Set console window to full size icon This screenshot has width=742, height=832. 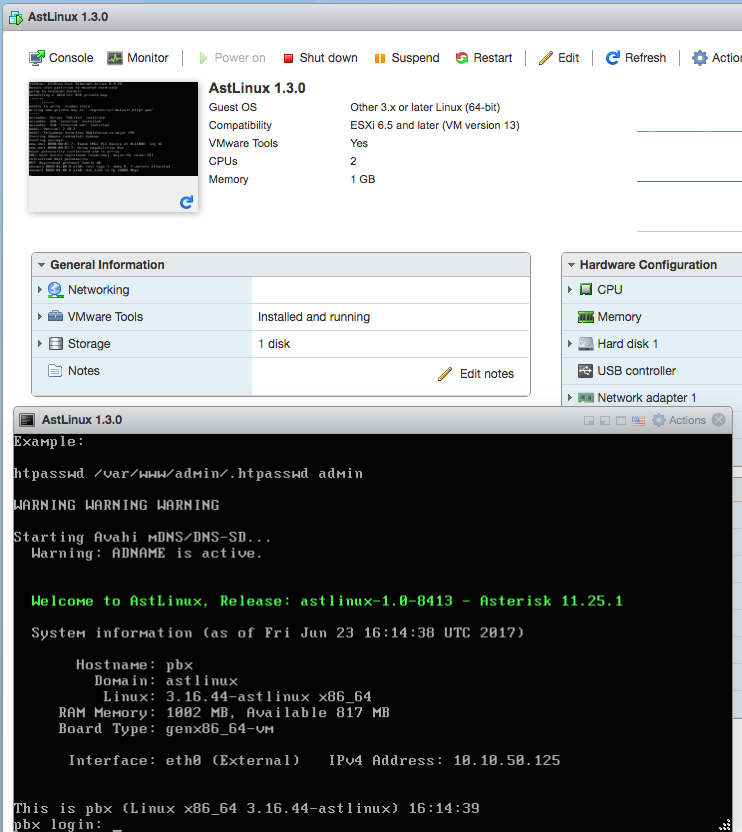[620, 421]
